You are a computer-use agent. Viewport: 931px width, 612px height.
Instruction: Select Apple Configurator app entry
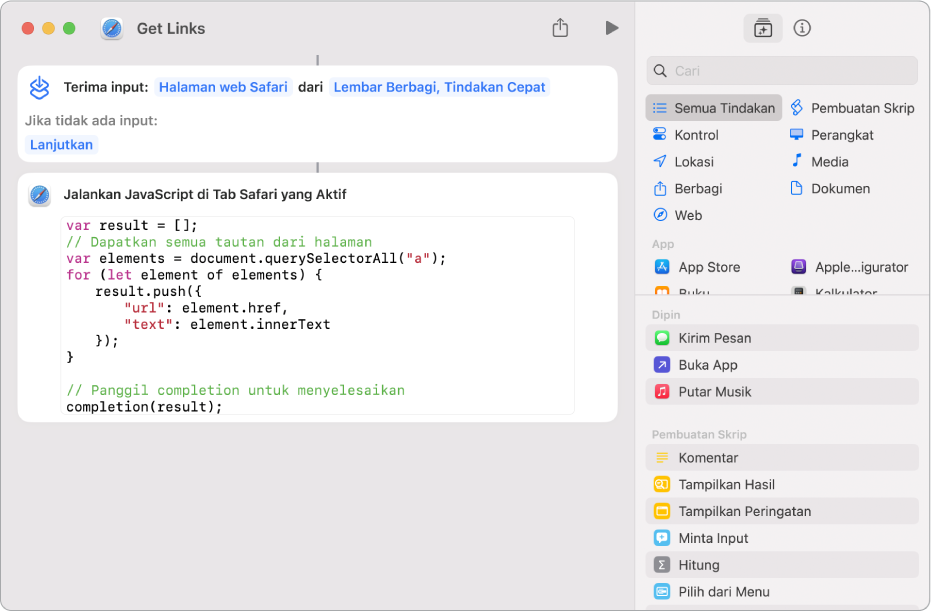(x=850, y=267)
